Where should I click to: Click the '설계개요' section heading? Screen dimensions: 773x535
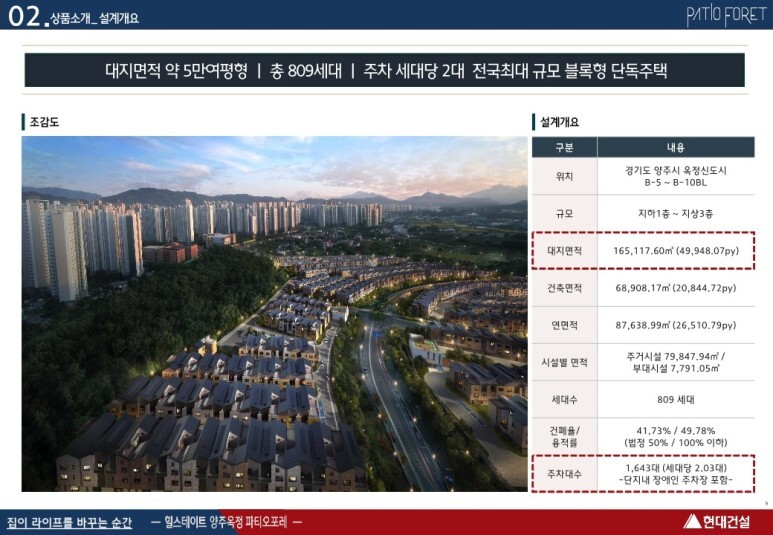pyautogui.click(x=560, y=122)
